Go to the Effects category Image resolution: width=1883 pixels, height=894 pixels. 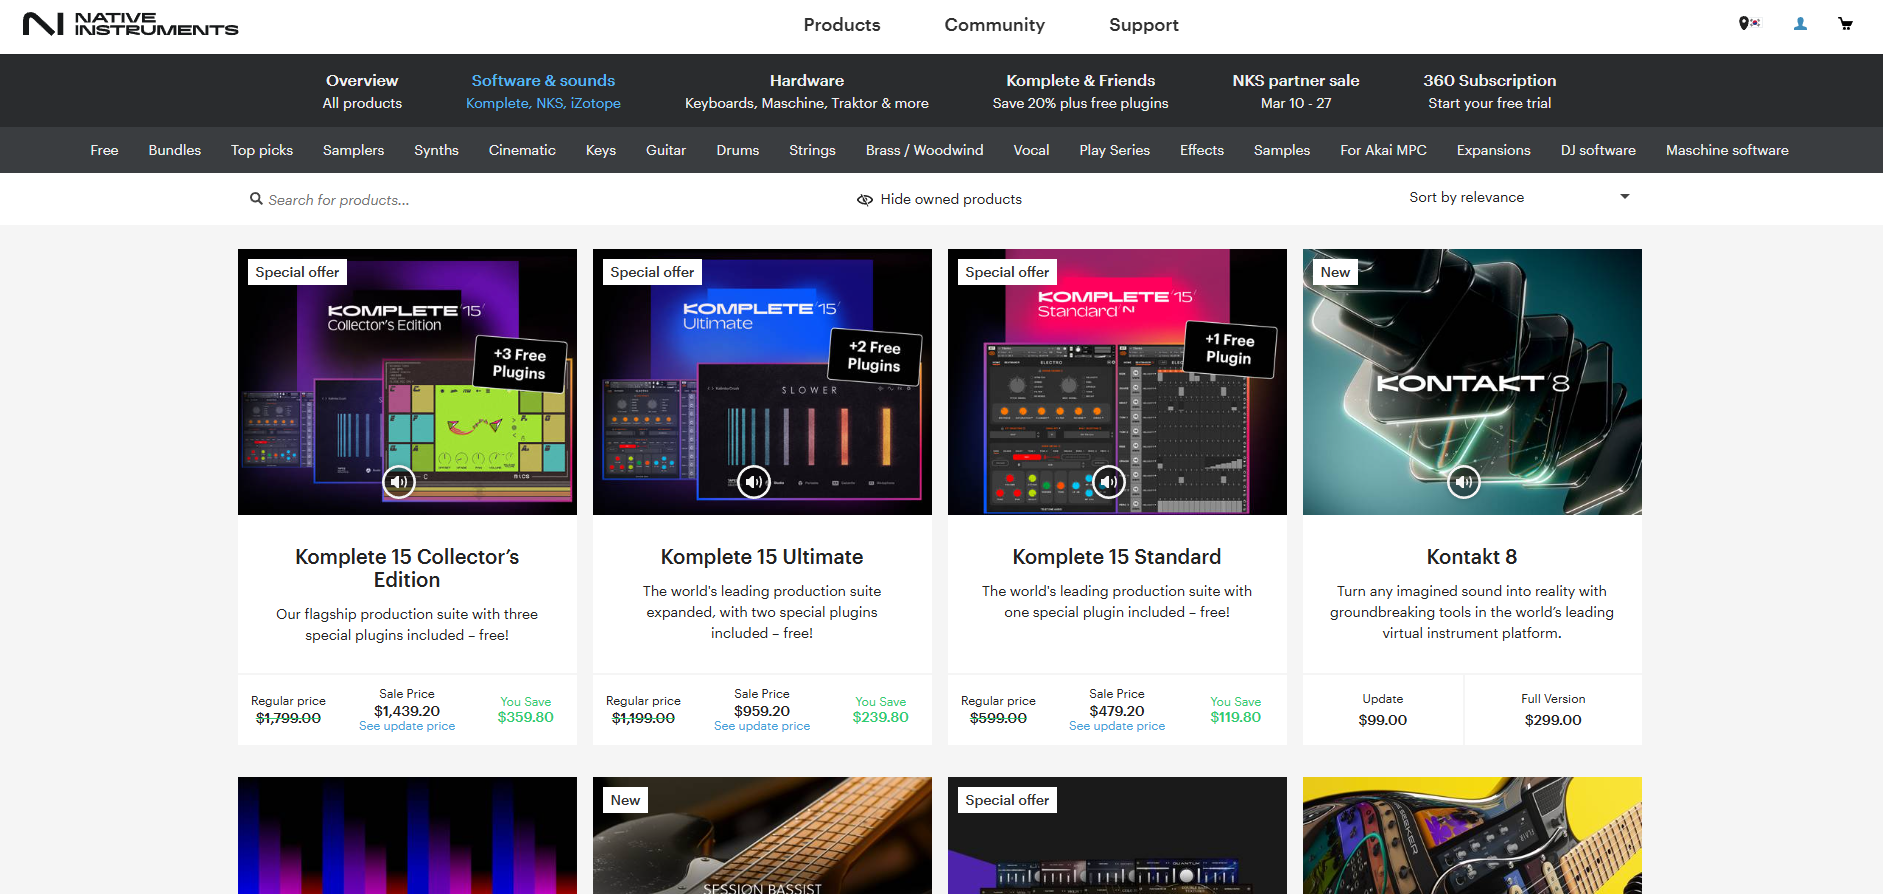[x=1202, y=150]
